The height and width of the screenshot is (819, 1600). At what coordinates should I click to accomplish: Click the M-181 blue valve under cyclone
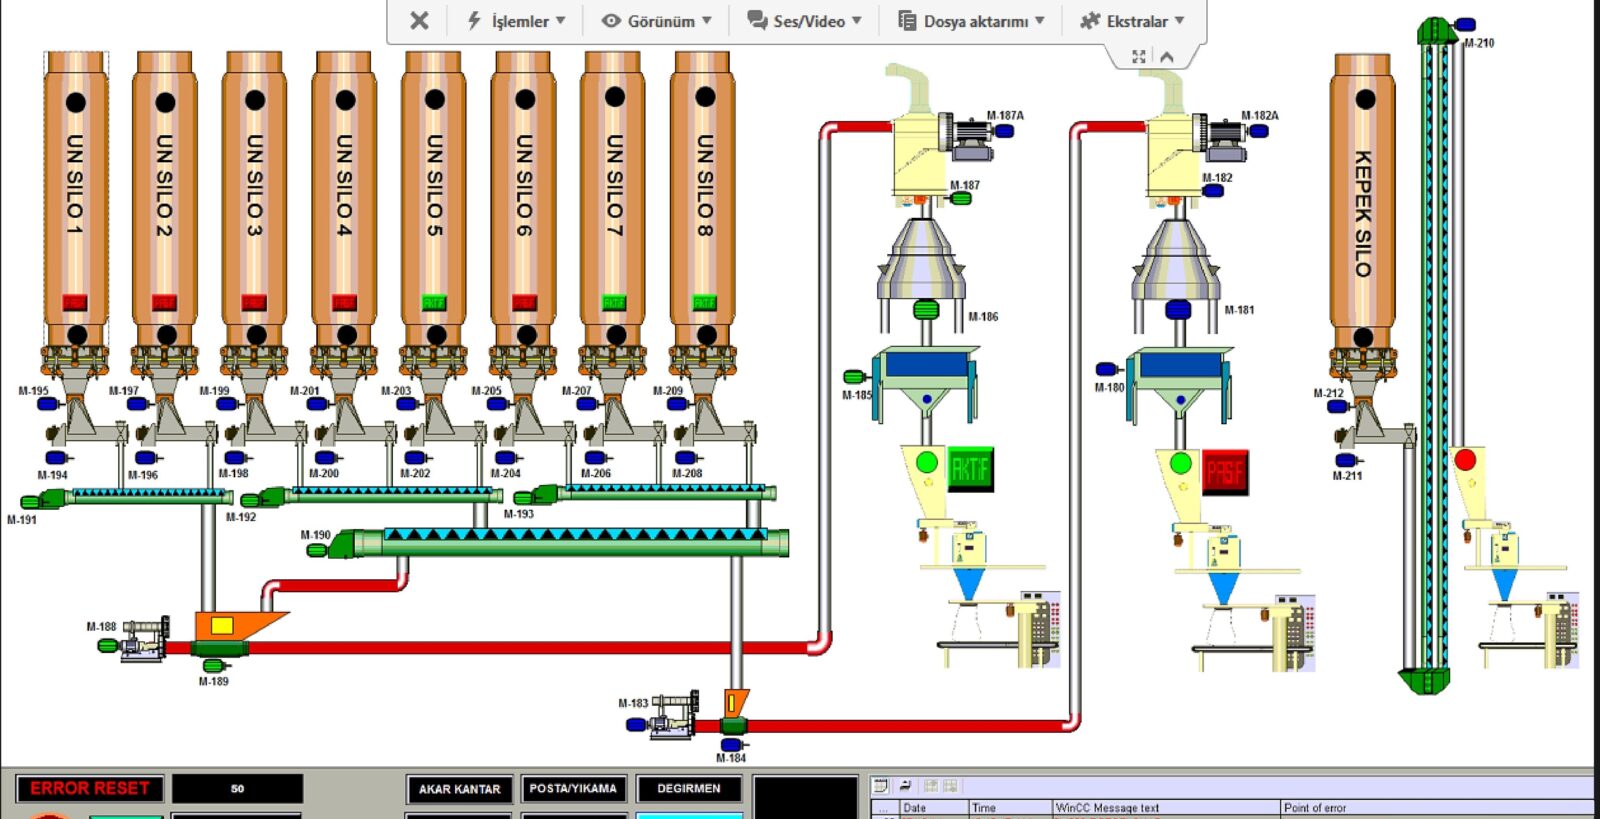pos(1179,309)
